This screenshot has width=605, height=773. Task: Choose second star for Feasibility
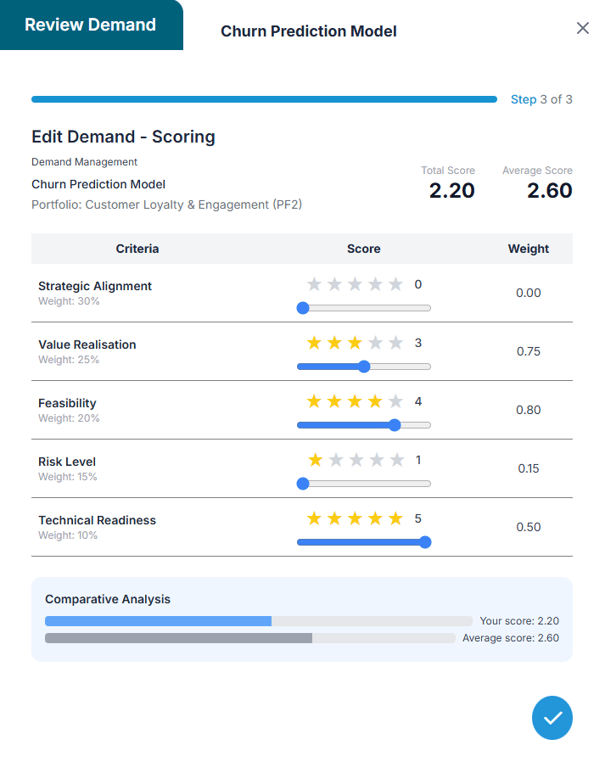(335, 402)
